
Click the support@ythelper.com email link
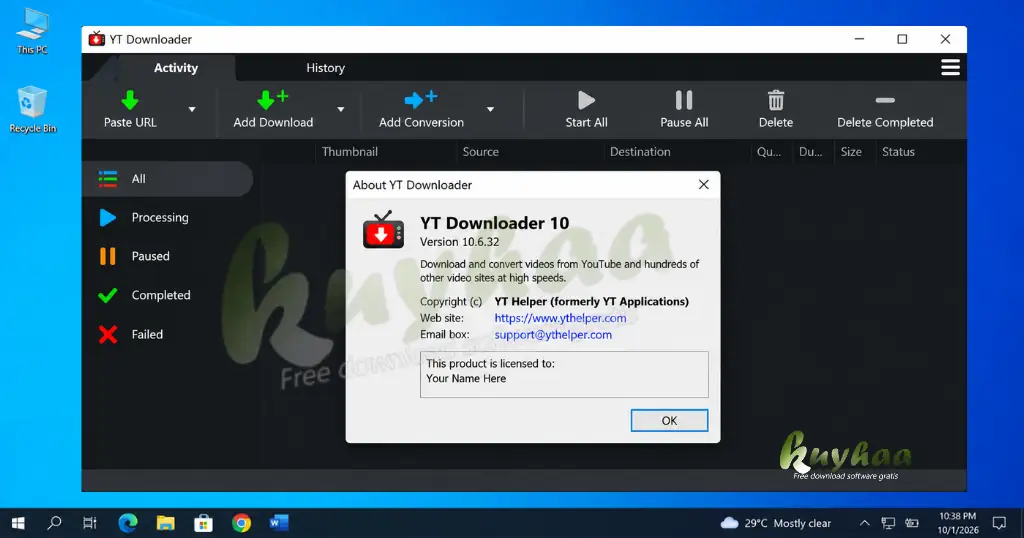coord(552,334)
